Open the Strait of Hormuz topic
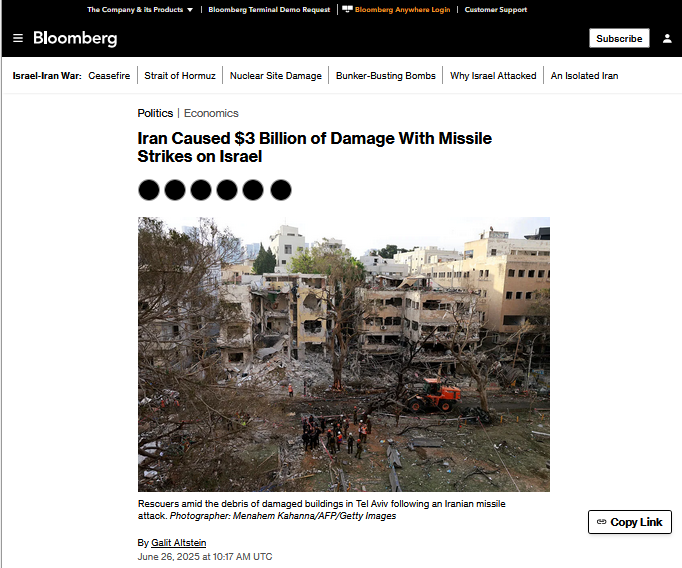This screenshot has height=568, width=682. click(x=180, y=76)
